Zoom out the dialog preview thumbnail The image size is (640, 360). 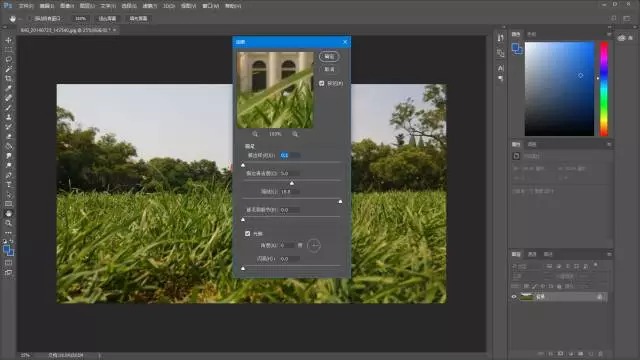(255, 134)
